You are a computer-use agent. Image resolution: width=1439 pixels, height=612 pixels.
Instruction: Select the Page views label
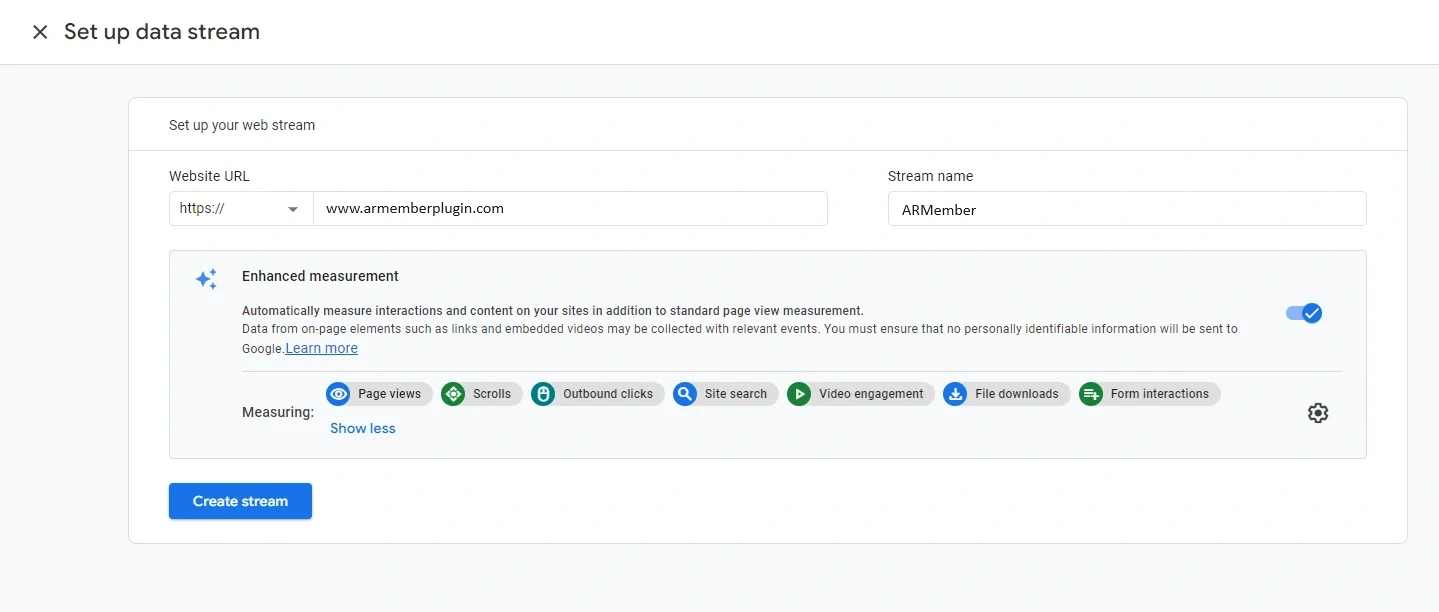pos(389,394)
